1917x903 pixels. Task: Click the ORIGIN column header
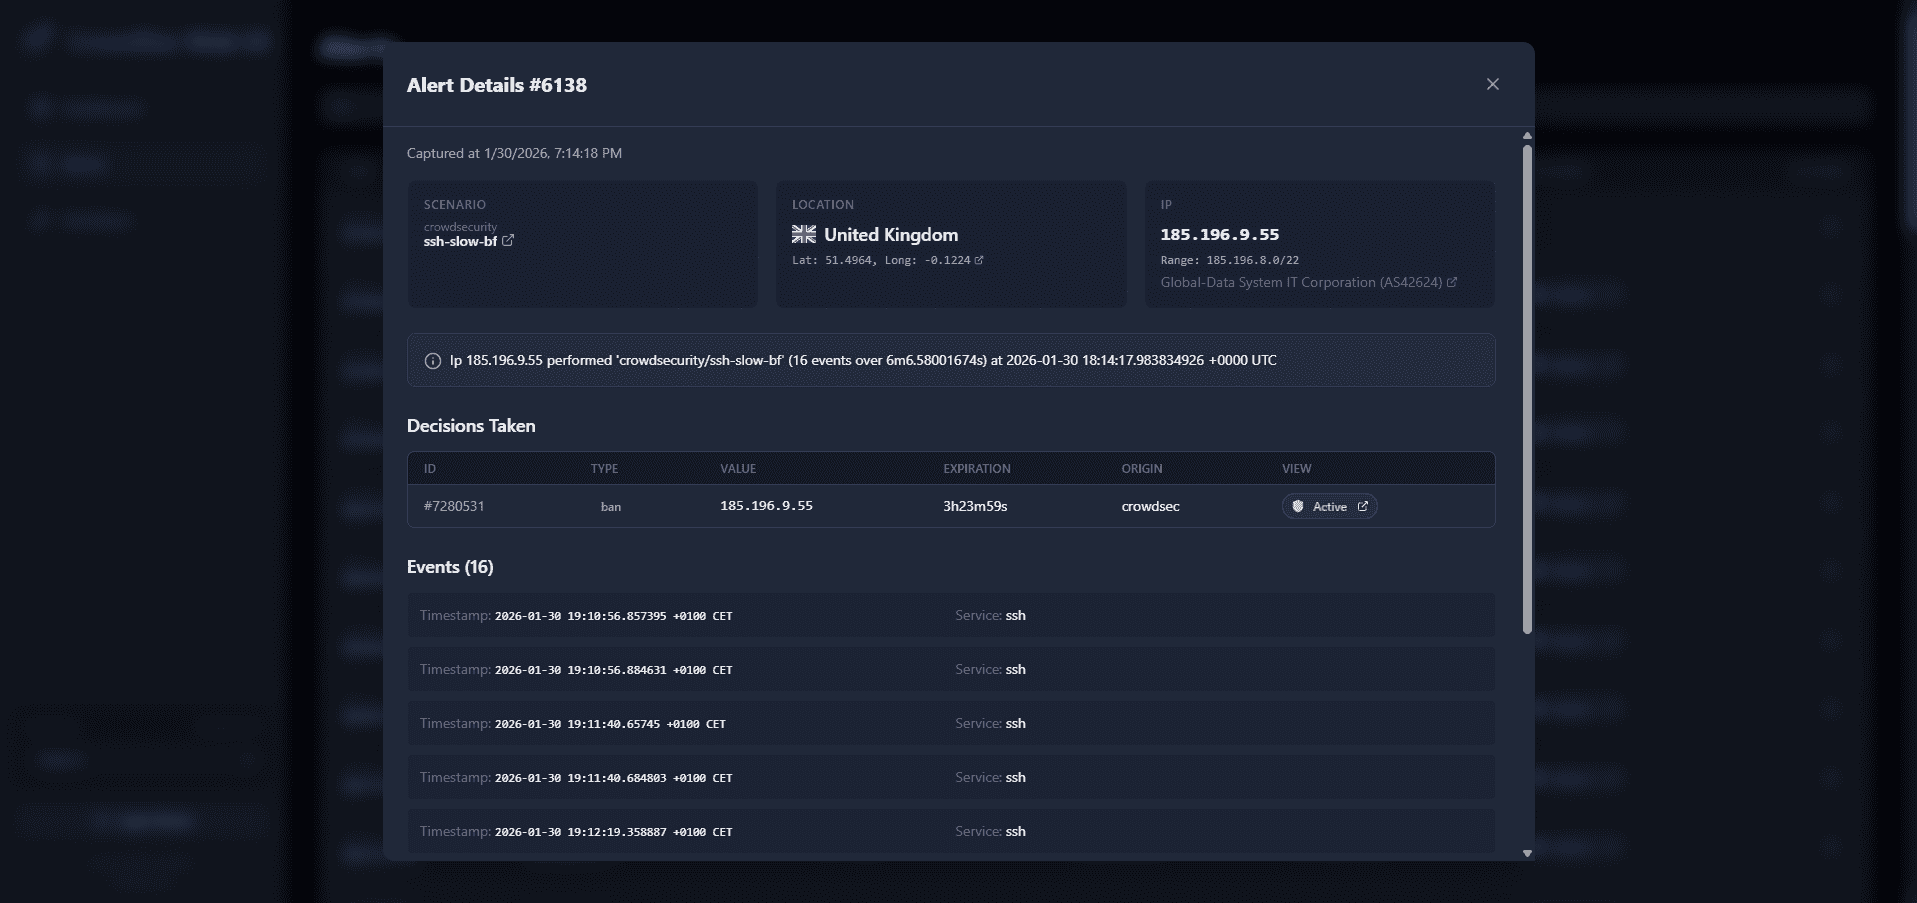coord(1141,469)
